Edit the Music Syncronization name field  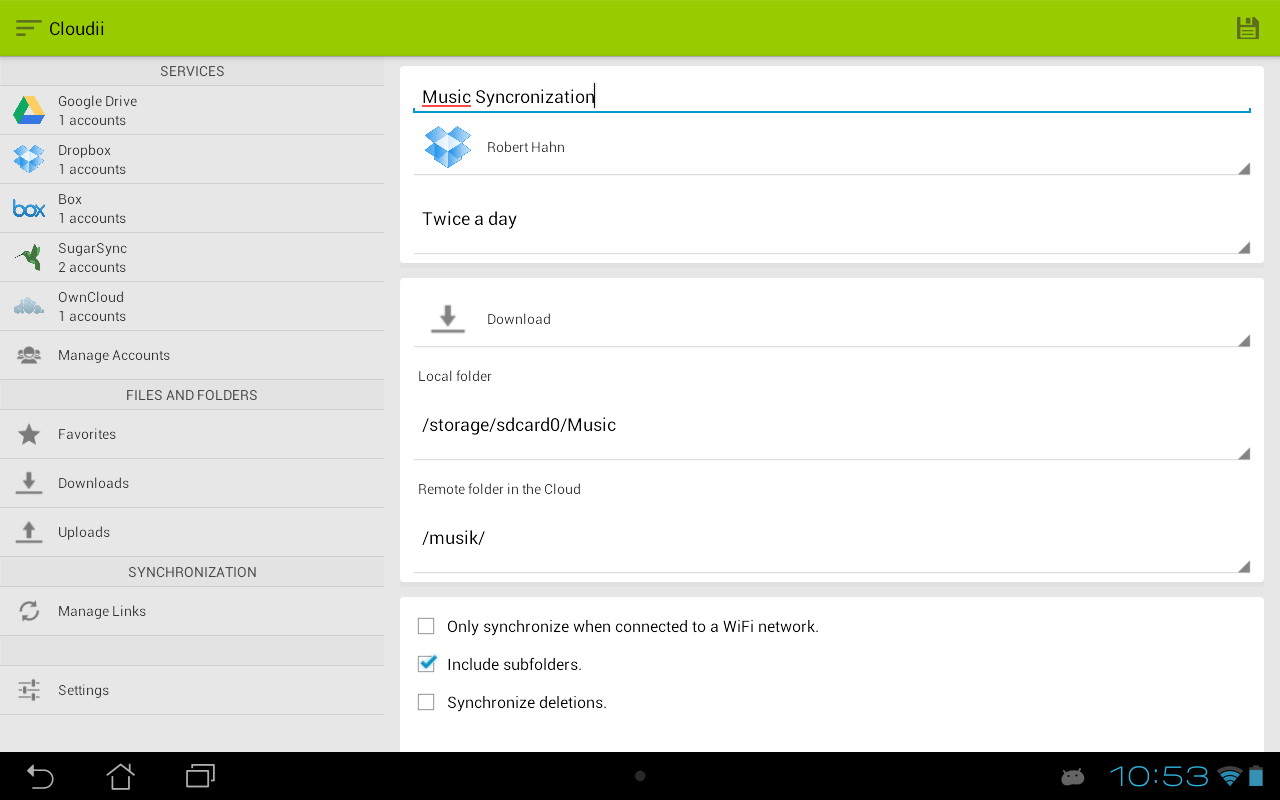tap(832, 97)
